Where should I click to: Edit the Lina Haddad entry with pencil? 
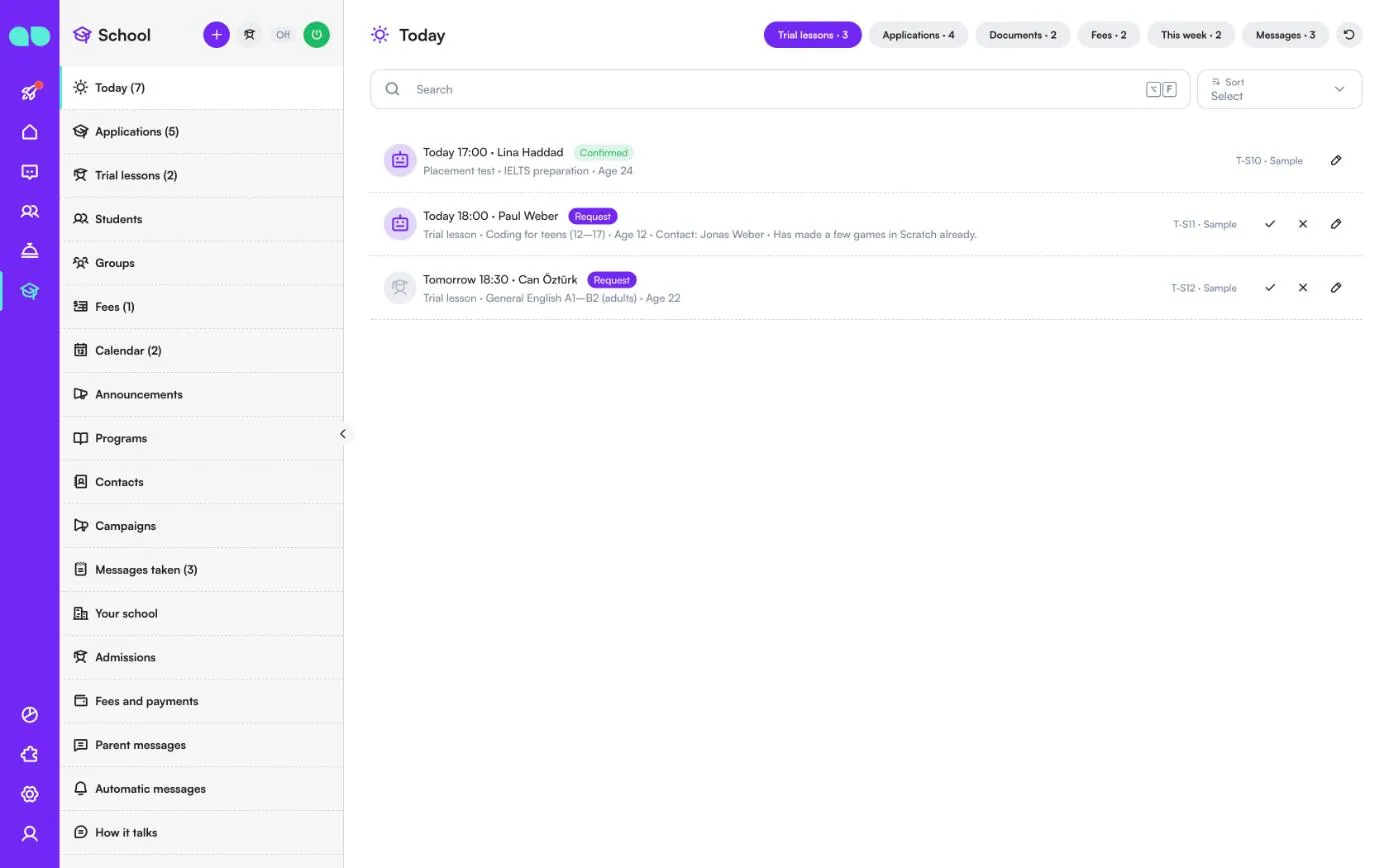(1336, 160)
